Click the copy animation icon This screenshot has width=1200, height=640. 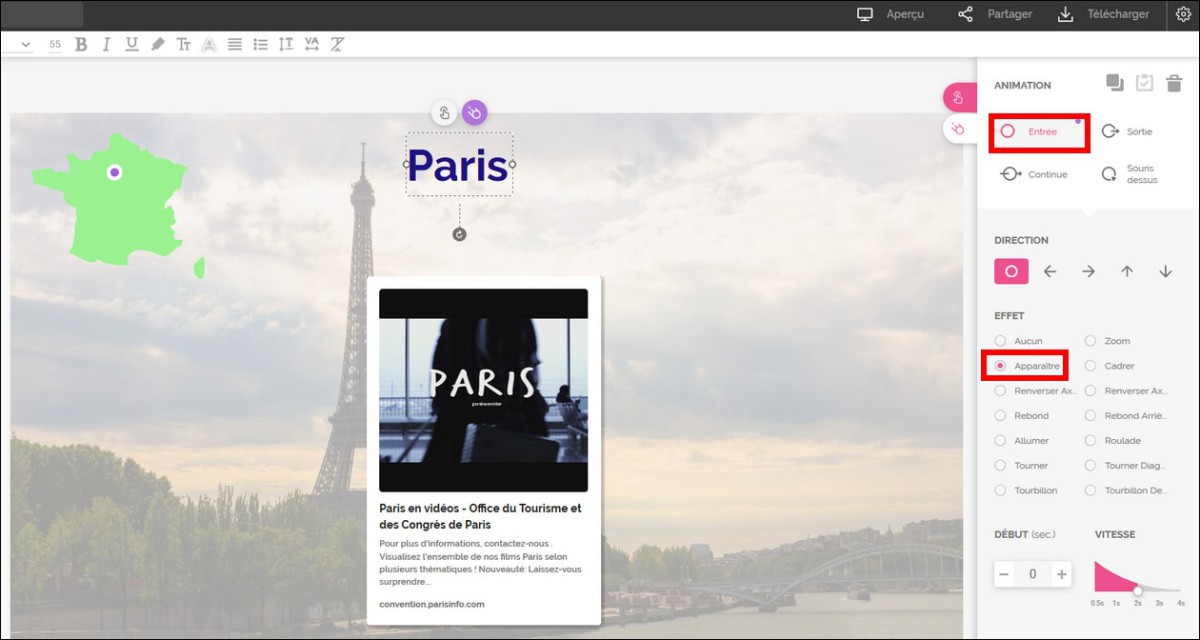coord(1114,83)
